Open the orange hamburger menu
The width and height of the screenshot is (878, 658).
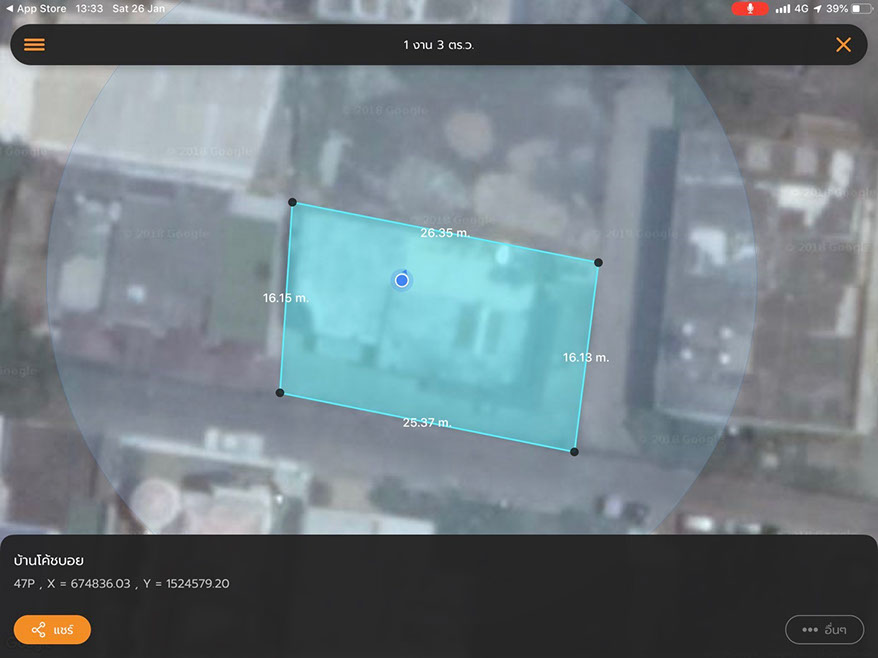(34, 45)
